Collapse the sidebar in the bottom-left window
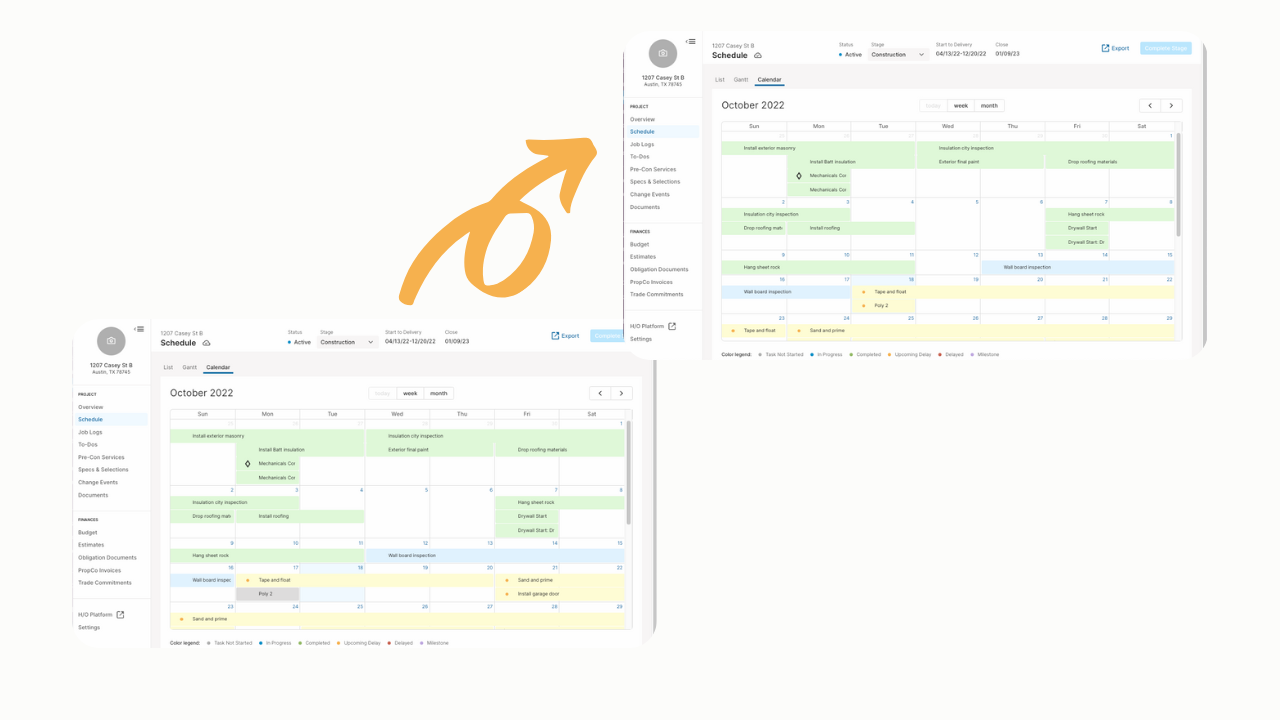The image size is (1280, 720). click(x=139, y=329)
